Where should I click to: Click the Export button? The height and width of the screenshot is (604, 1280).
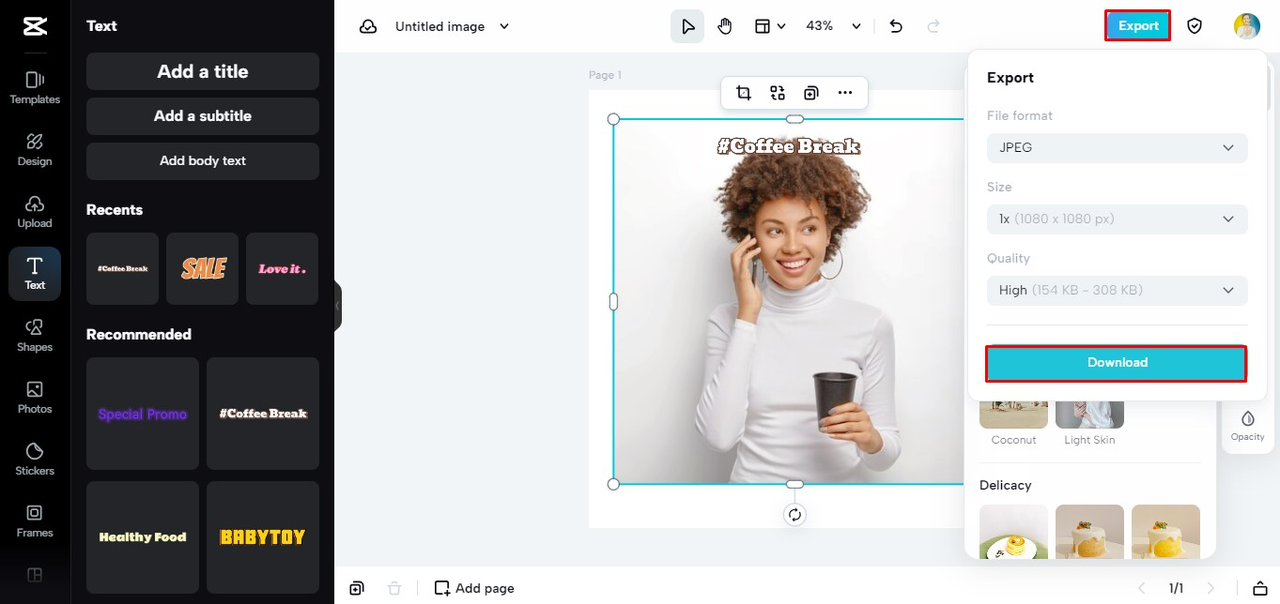click(1138, 26)
